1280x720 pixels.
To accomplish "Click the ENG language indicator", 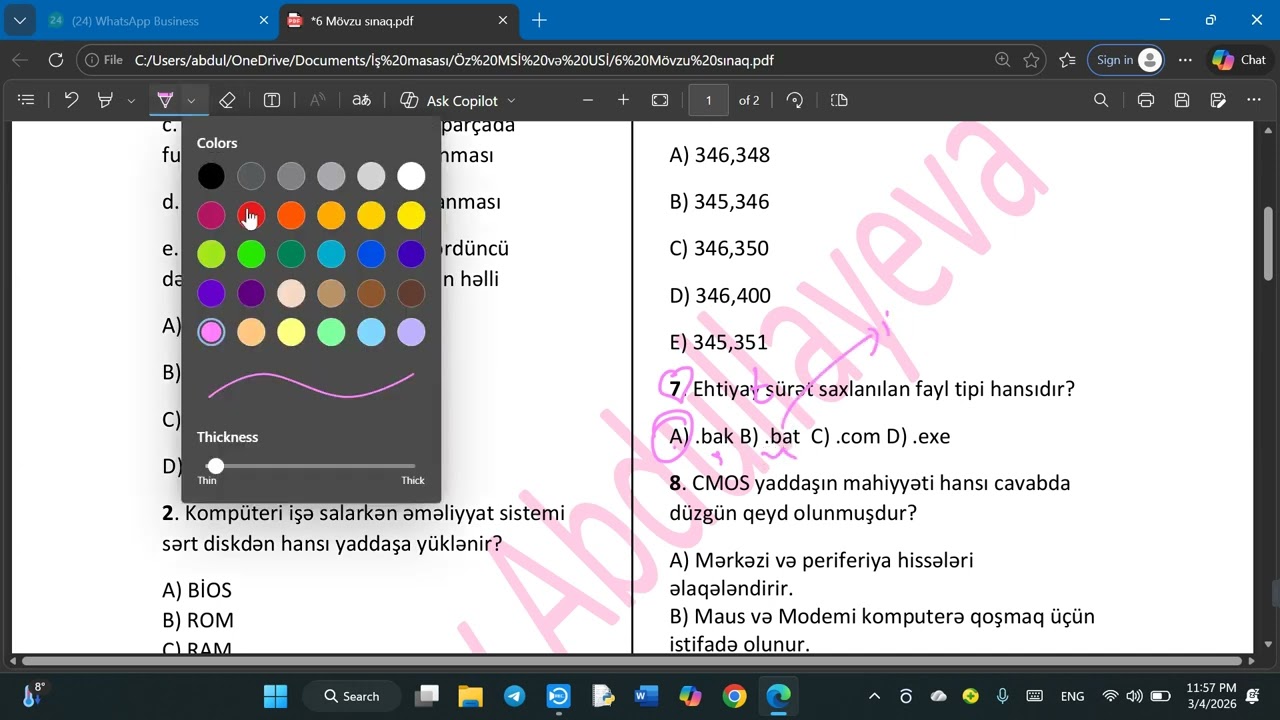I will (x=1072, y=696).
